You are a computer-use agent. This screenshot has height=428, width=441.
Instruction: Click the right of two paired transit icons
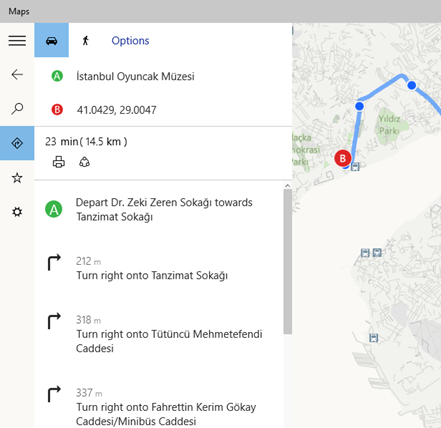377,252
